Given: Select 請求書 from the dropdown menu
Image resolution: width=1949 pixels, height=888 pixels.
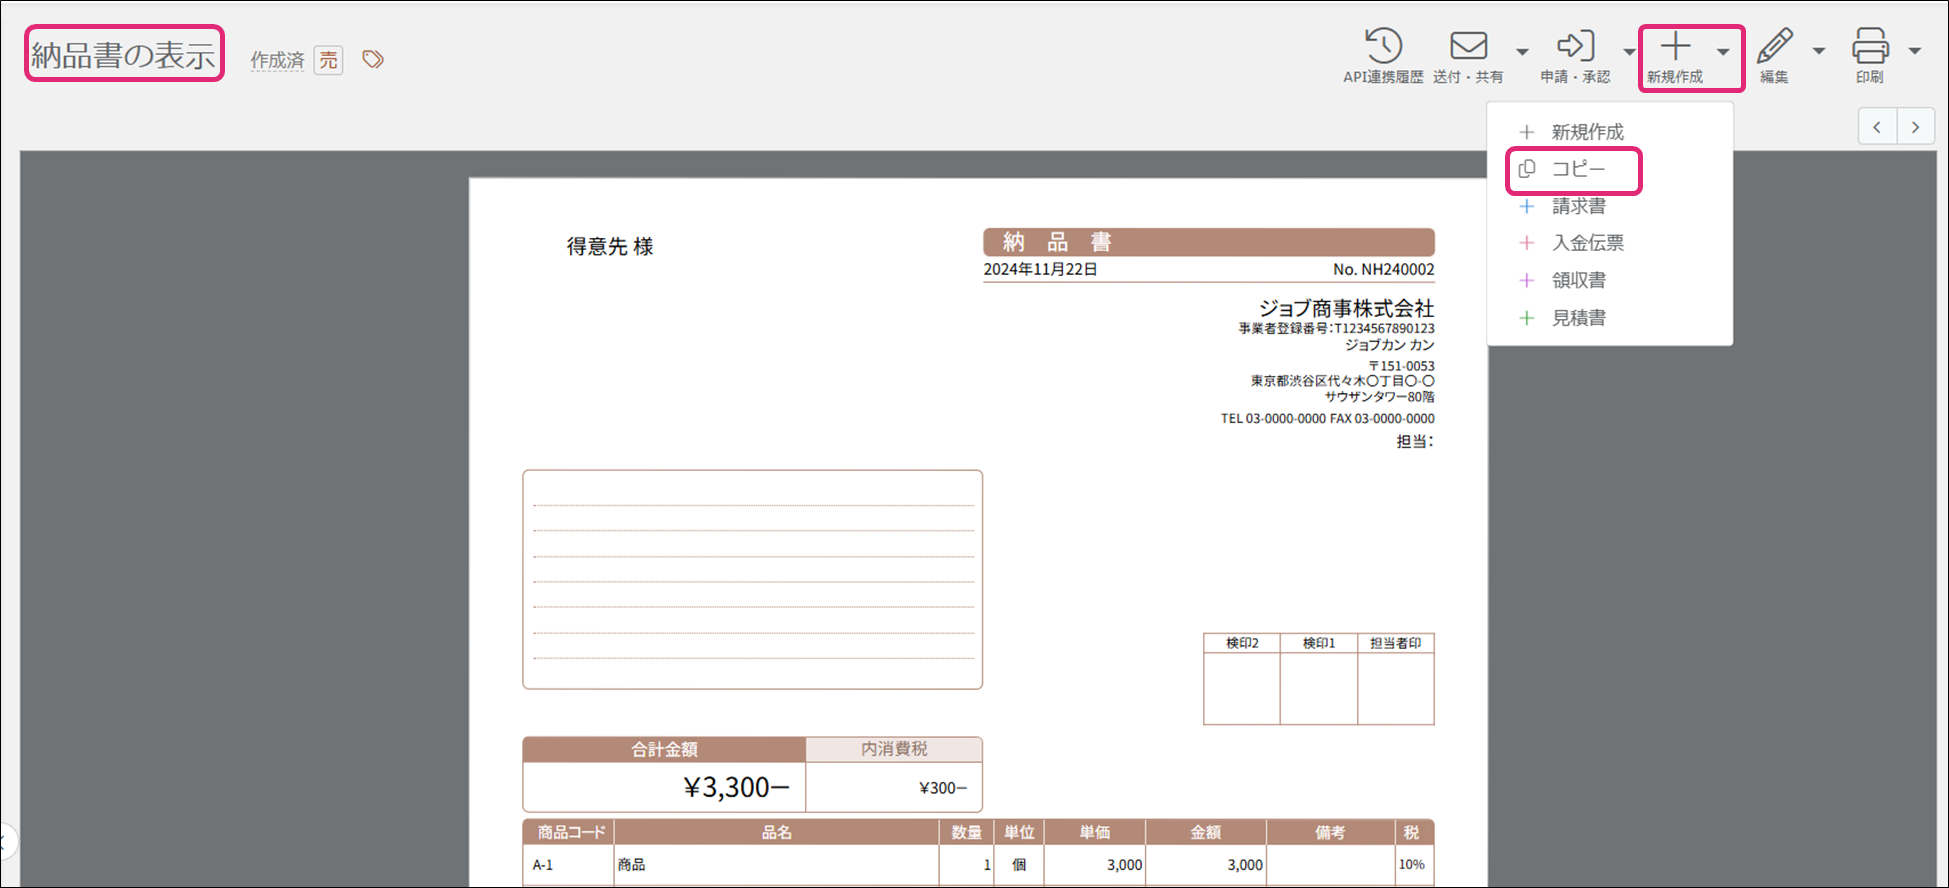Looking at the screenshot, I should point(1578,207).
